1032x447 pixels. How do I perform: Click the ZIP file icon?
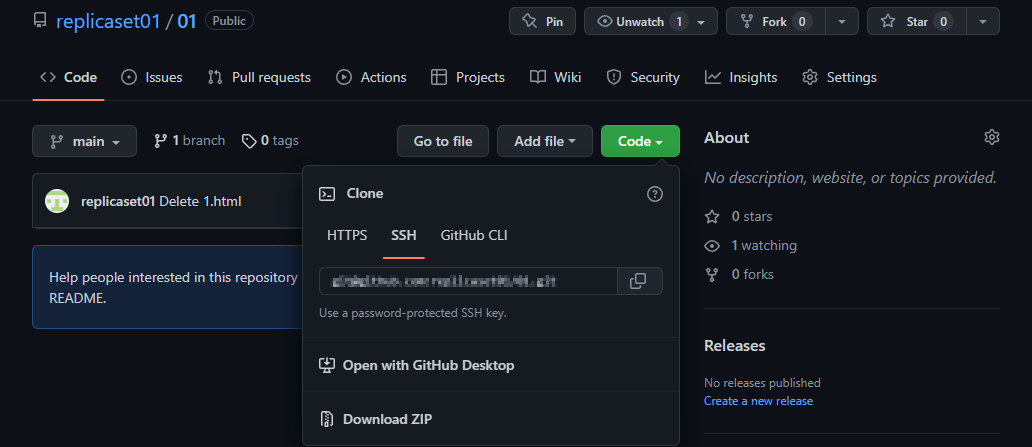pyautogui.click(x=327, y=419)
